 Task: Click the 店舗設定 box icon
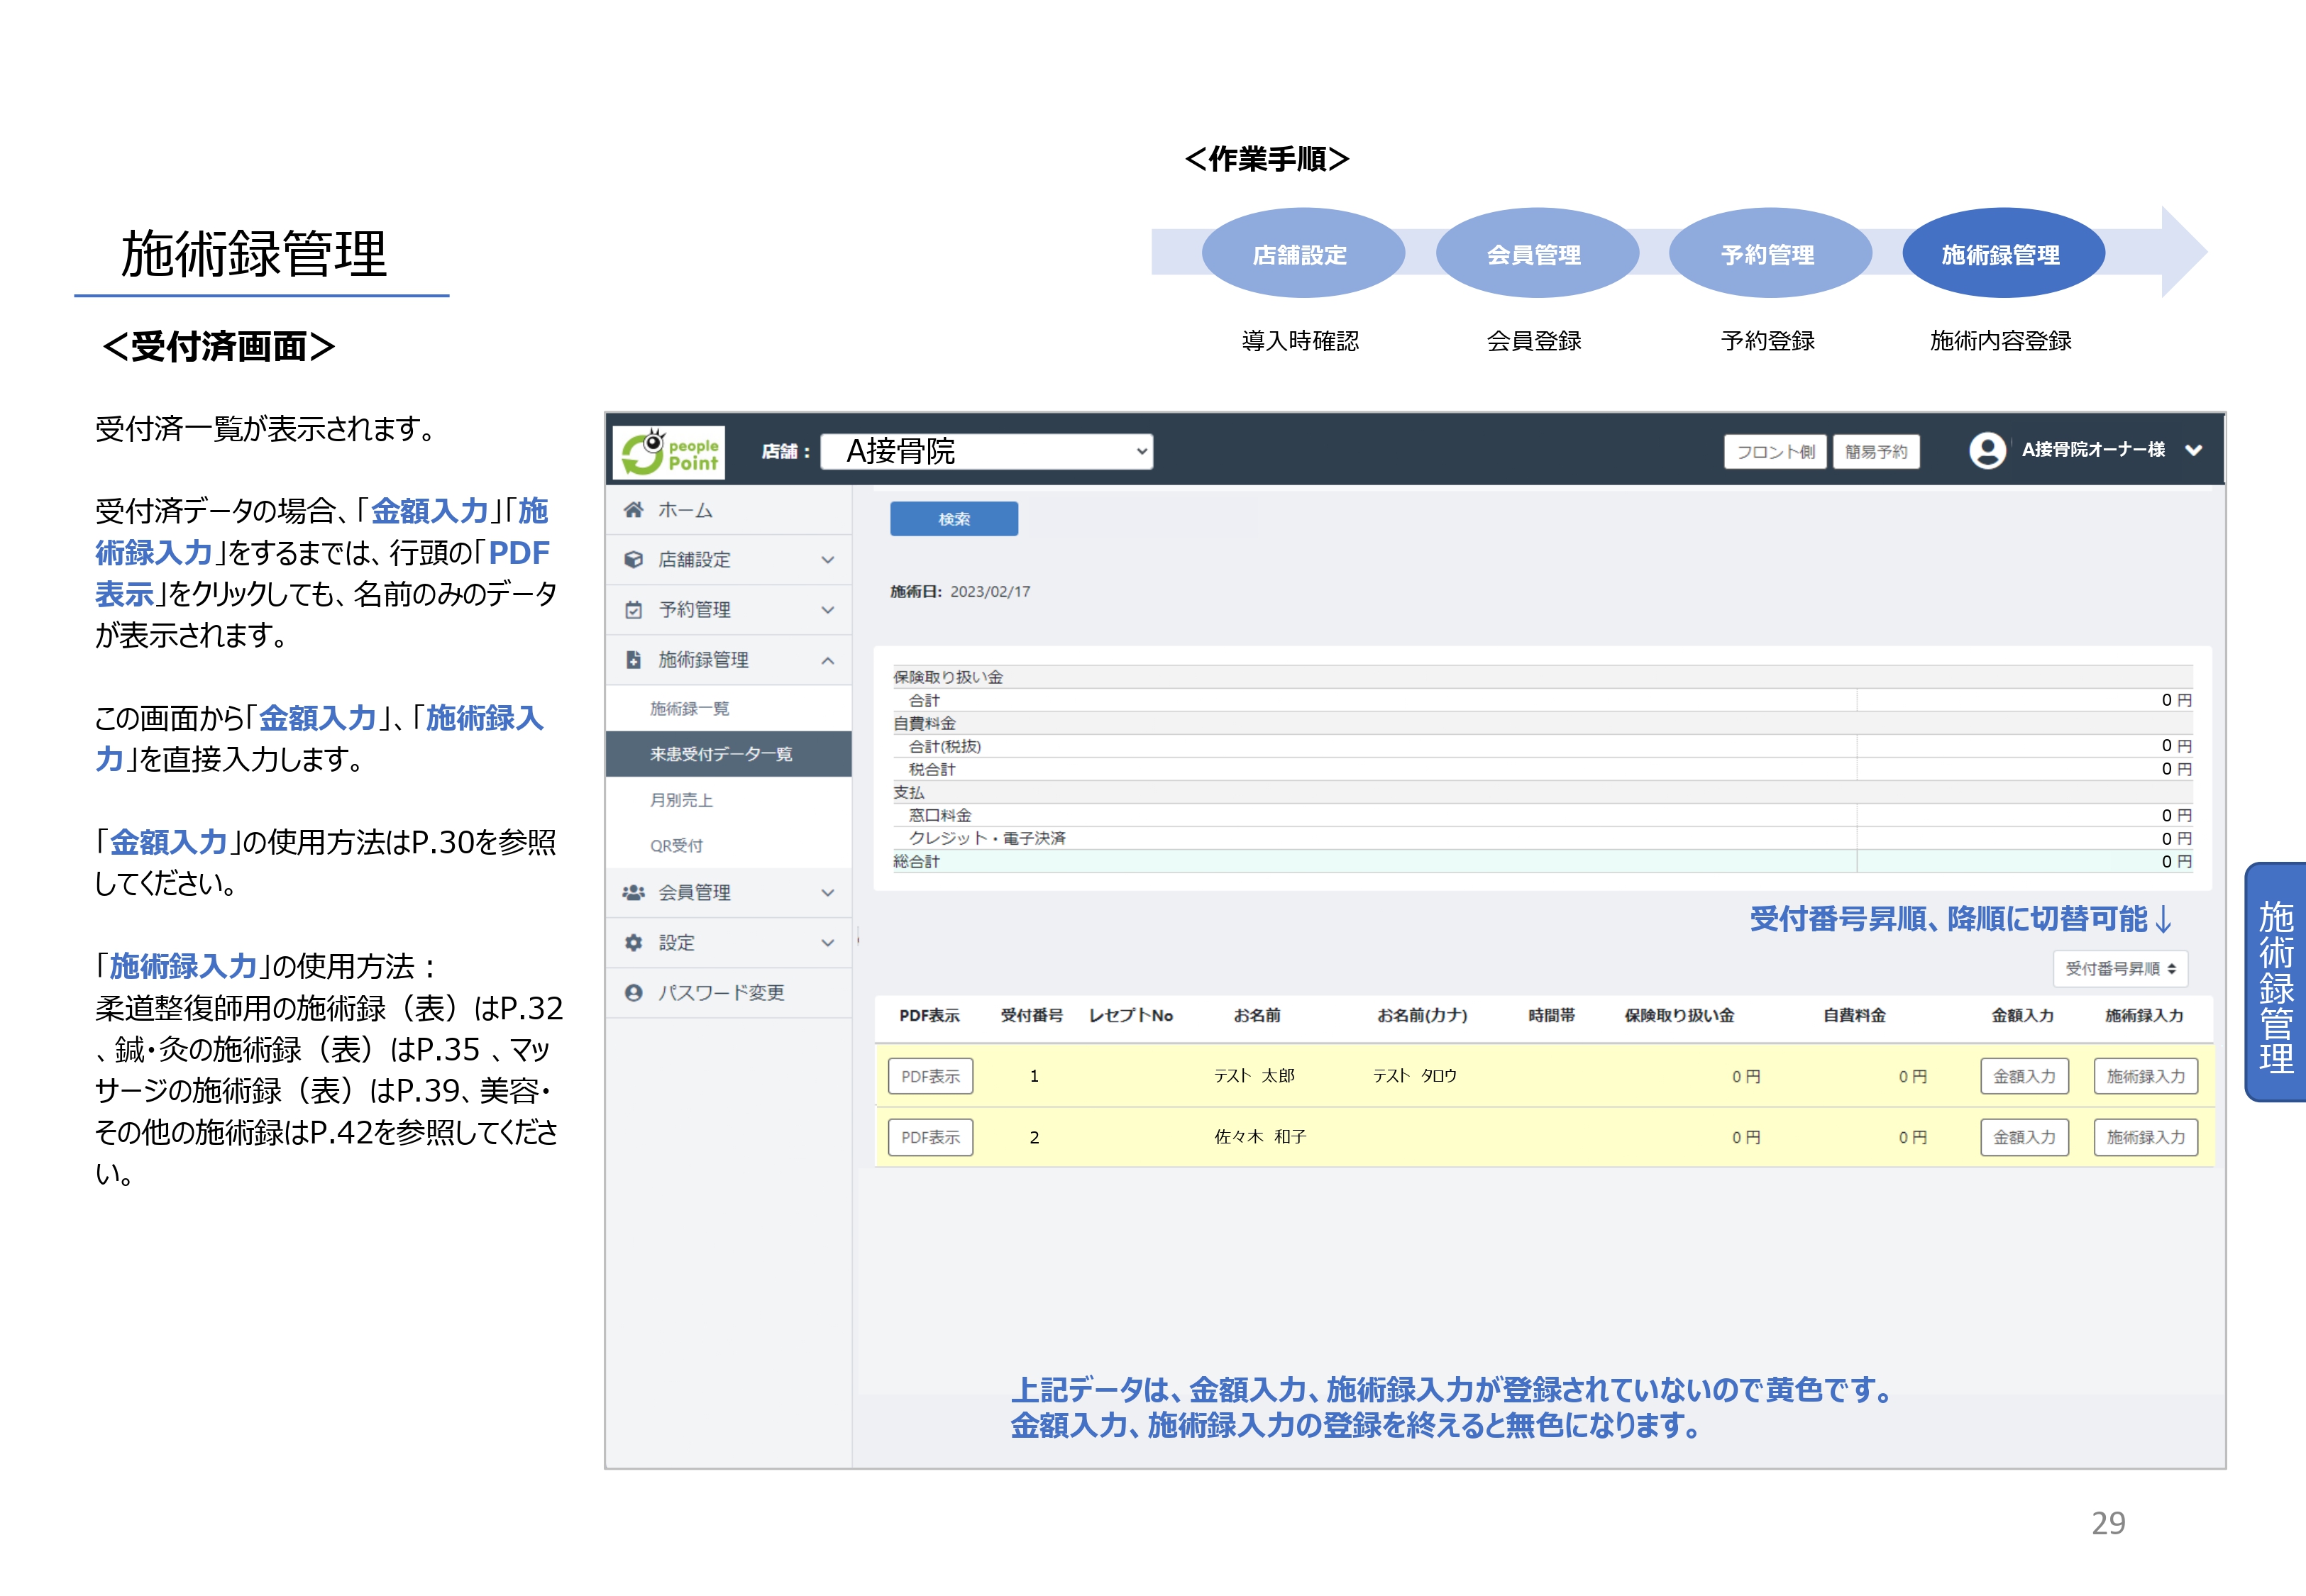[x=633, y=560]
